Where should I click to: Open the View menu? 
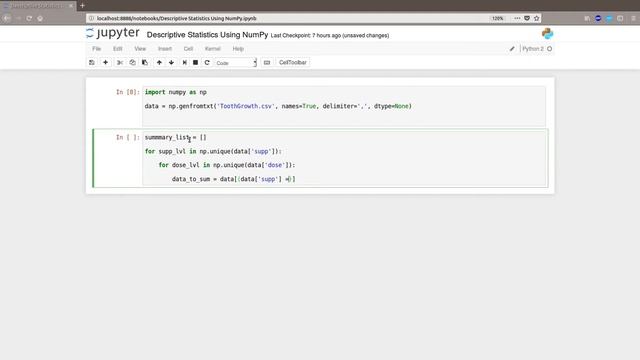pos(140,49)
